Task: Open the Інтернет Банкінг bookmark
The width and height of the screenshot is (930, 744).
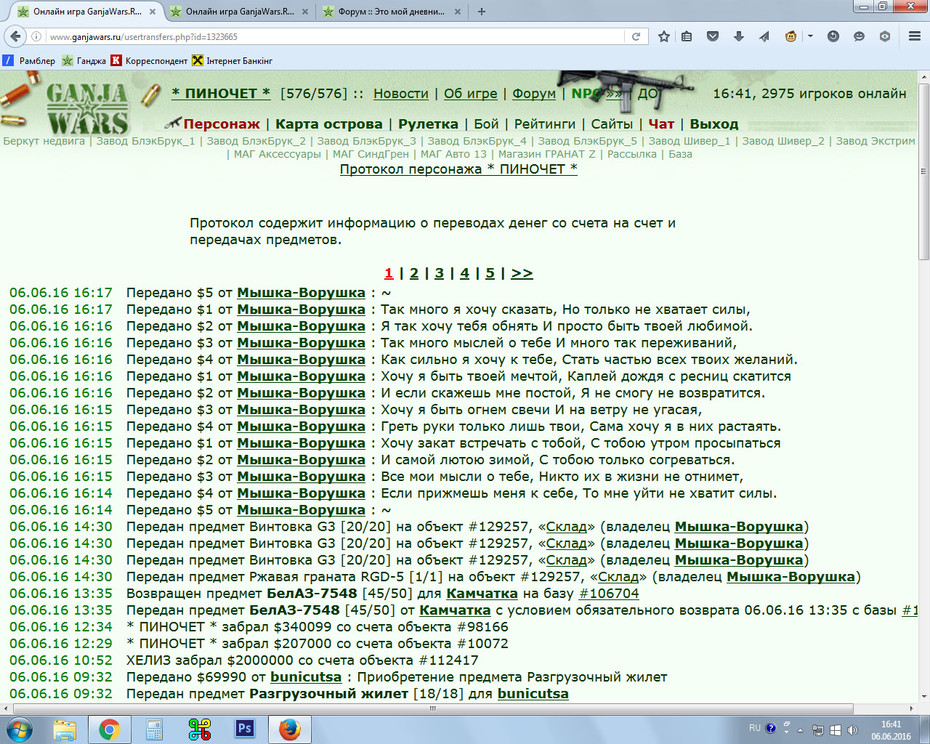Action: pos(232,61)
